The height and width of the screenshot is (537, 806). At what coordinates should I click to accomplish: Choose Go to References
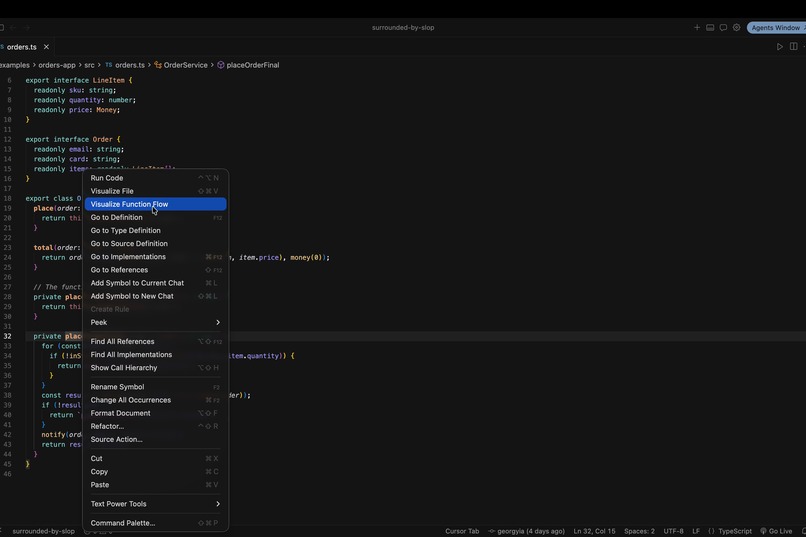(155, 270)
